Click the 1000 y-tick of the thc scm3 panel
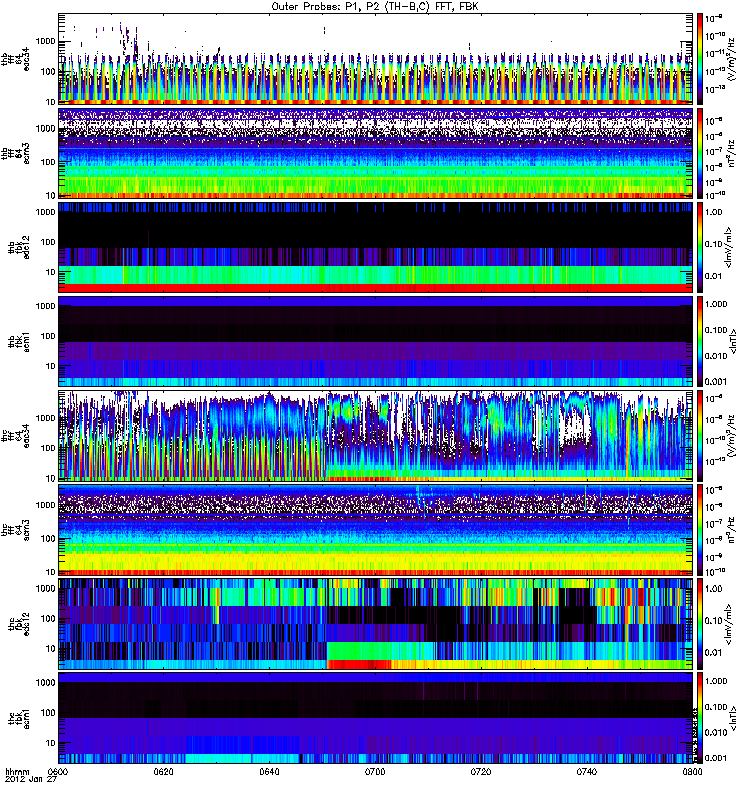Image resolution: width=750 pixels, height=800 pixels. pos(46,505)
